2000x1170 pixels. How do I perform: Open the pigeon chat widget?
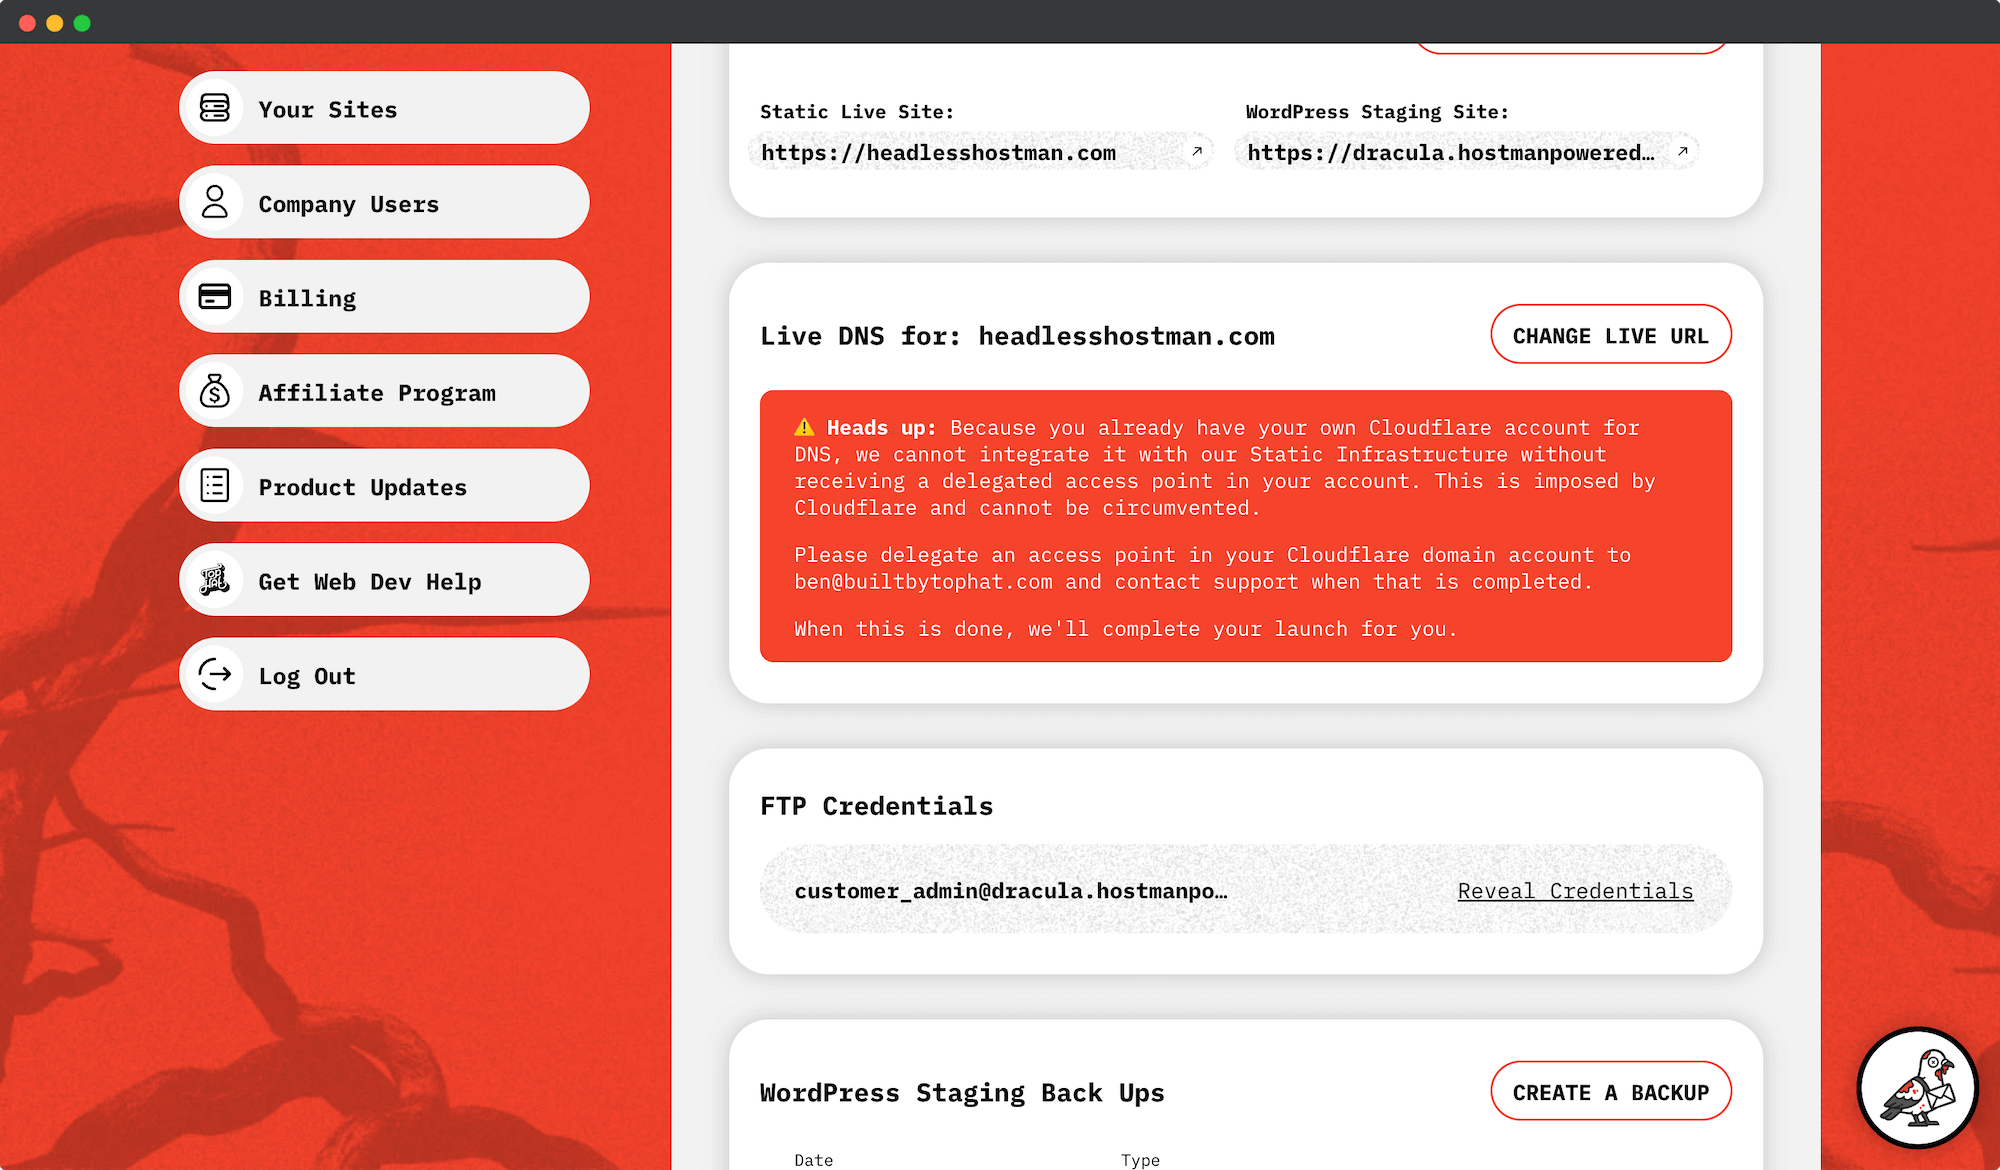pyautogui.click(x=1917, y=1088)
